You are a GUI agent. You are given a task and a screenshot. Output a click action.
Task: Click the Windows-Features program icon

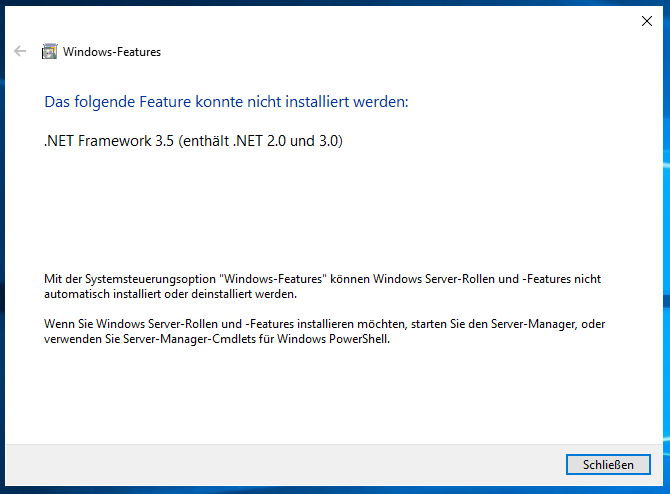tap(50, 51)
